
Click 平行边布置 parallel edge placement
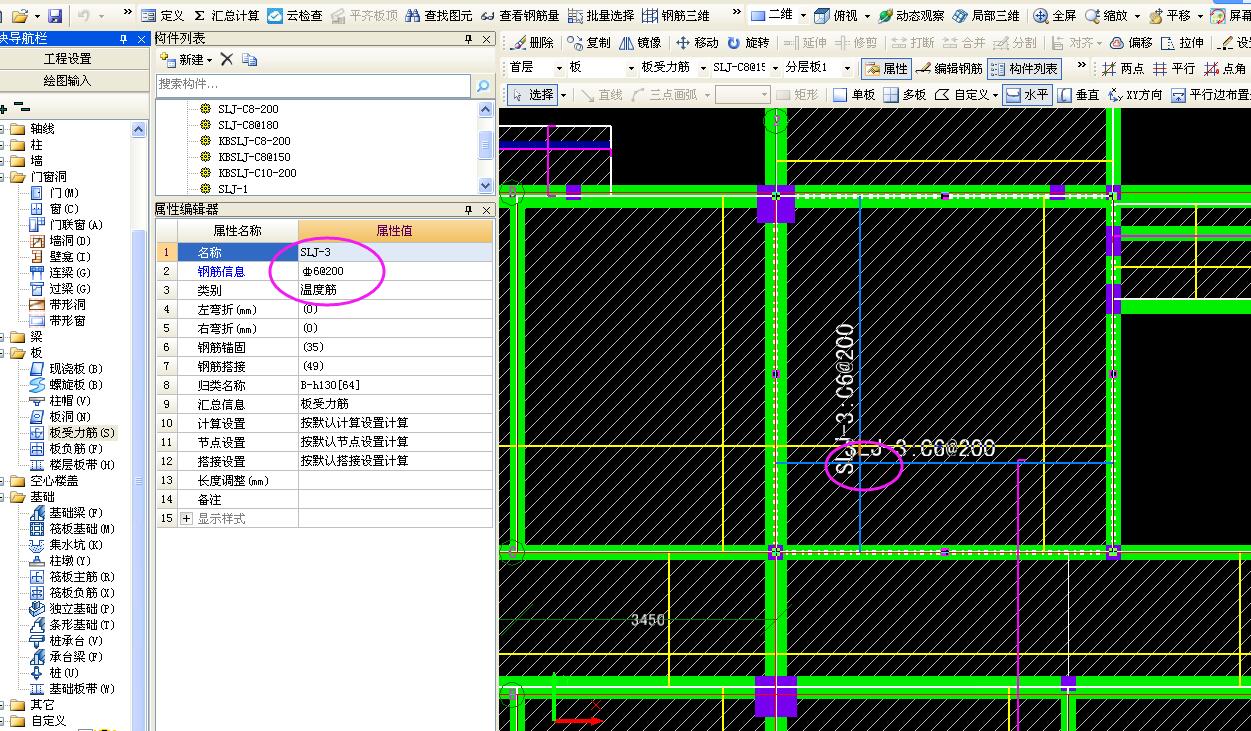(x=1210, y=95)
